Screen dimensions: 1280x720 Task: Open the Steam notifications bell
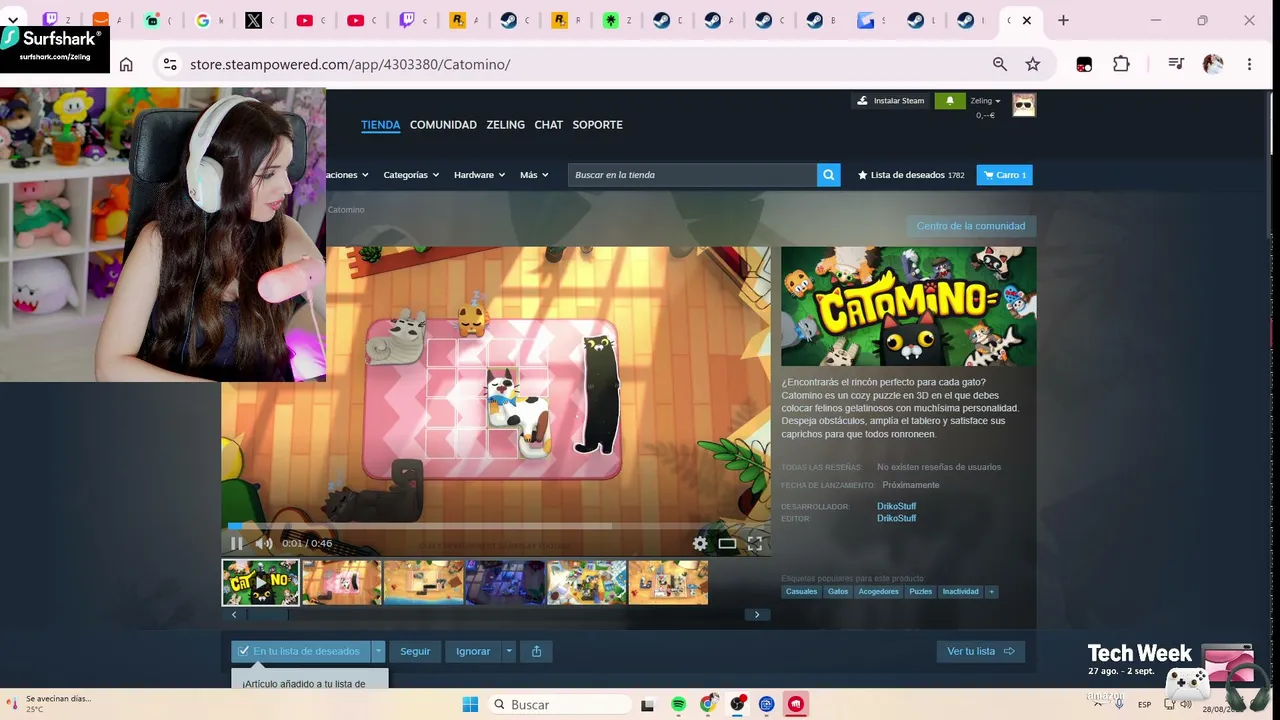pos(950,101)
